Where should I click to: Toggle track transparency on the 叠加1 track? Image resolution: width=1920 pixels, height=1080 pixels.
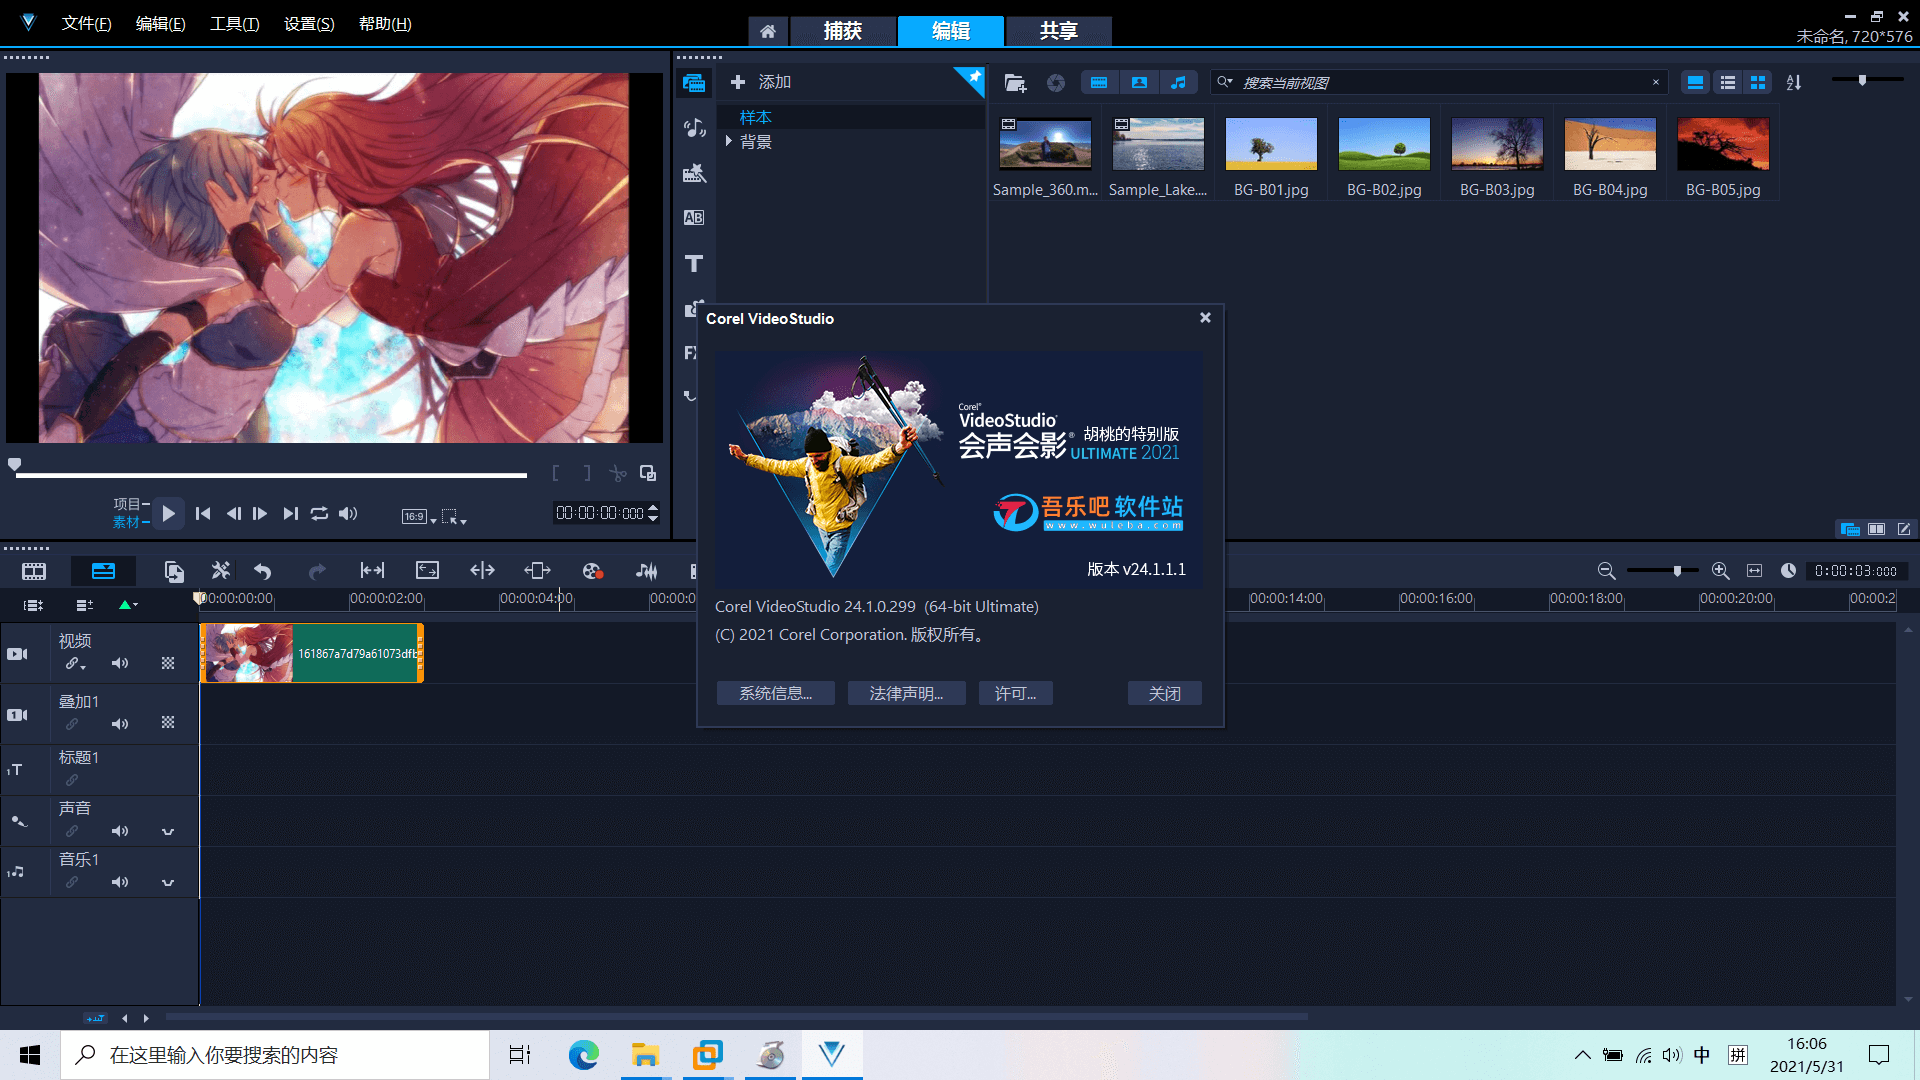point(168,722)
